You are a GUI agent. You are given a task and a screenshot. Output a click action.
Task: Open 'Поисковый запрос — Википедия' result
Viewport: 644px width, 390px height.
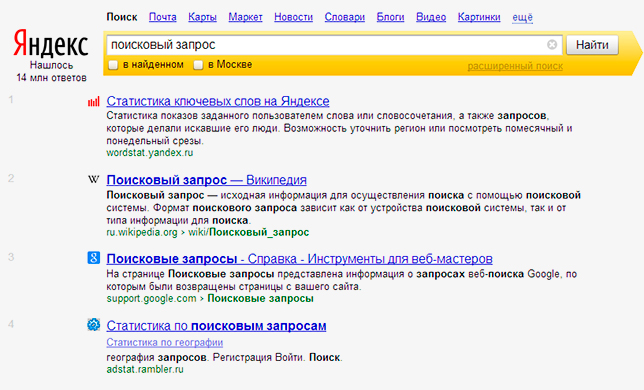tap(206, 180)
